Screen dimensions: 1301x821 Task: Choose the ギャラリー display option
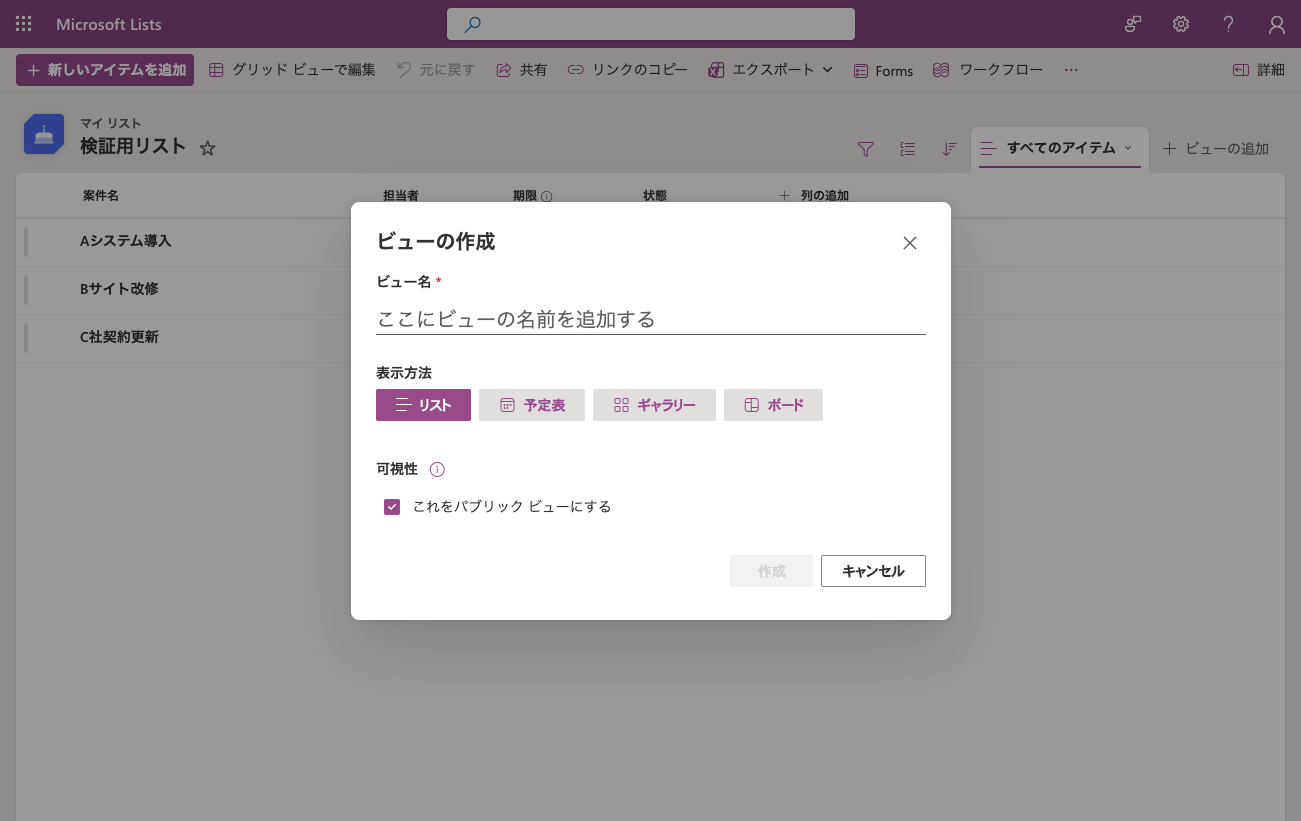[654, 405]
